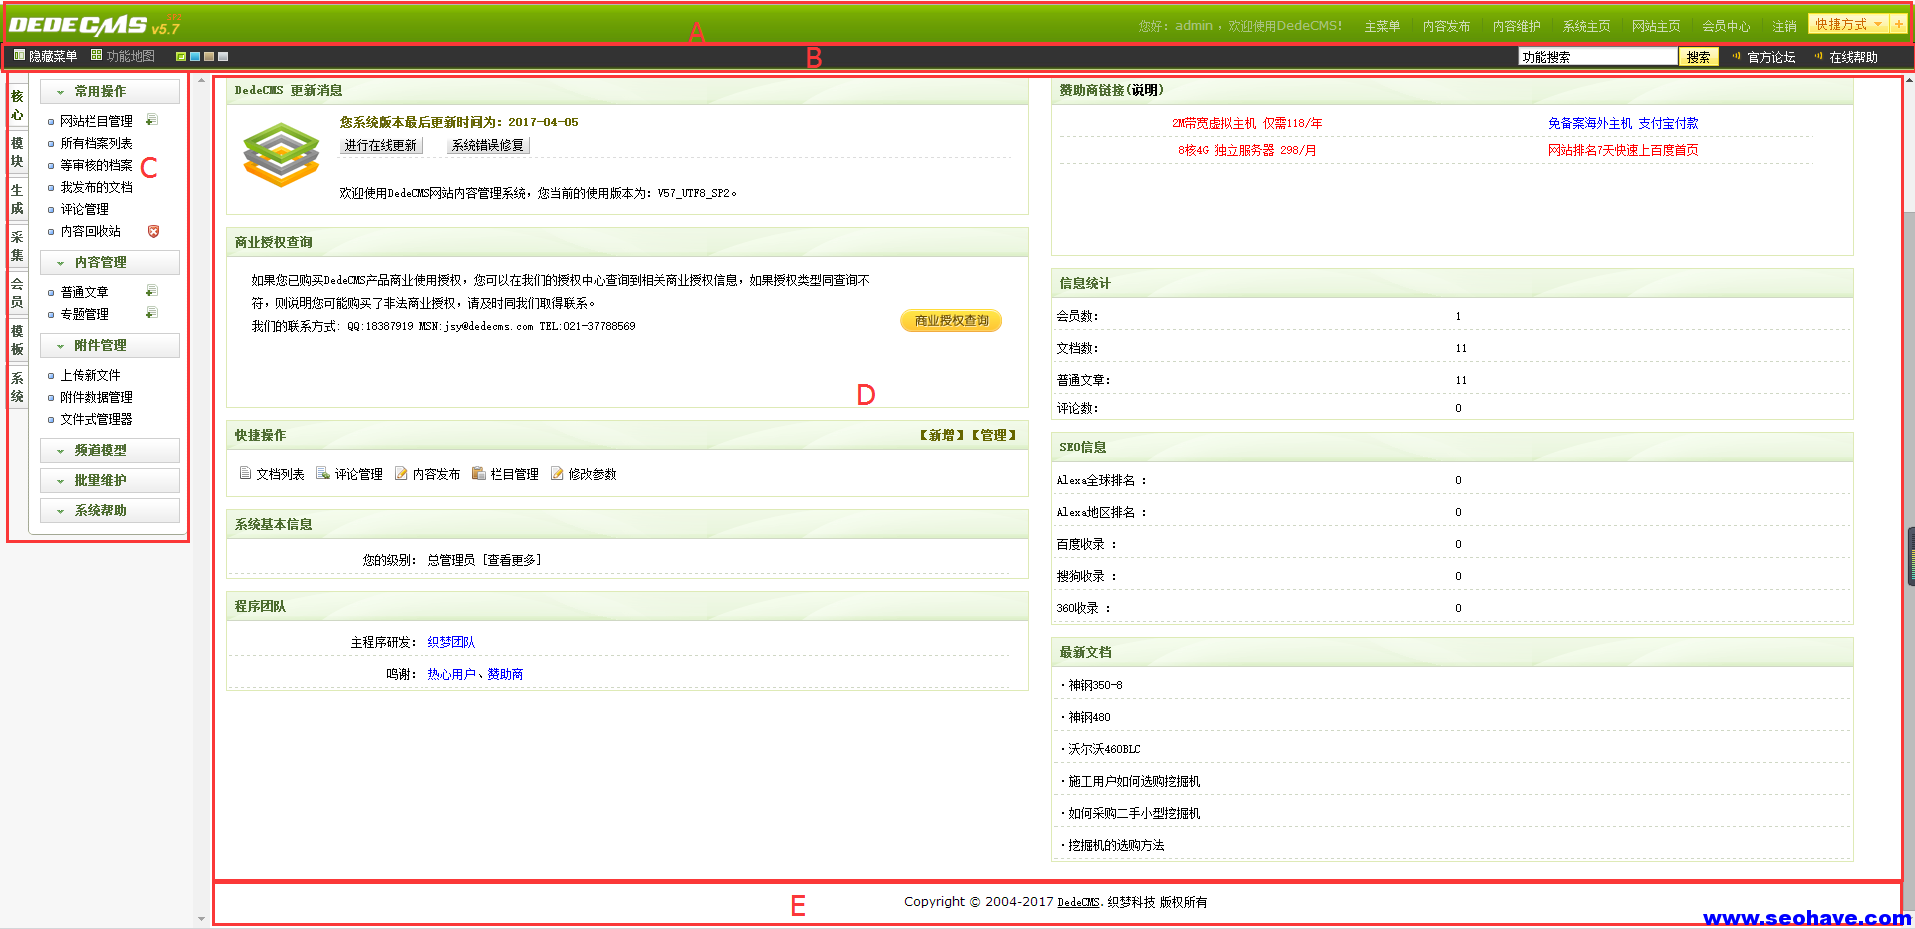Viewport: 1915px width, 929px height.
Task: Click the plus icon next to 快捷方式
Action: [1898, 24]
